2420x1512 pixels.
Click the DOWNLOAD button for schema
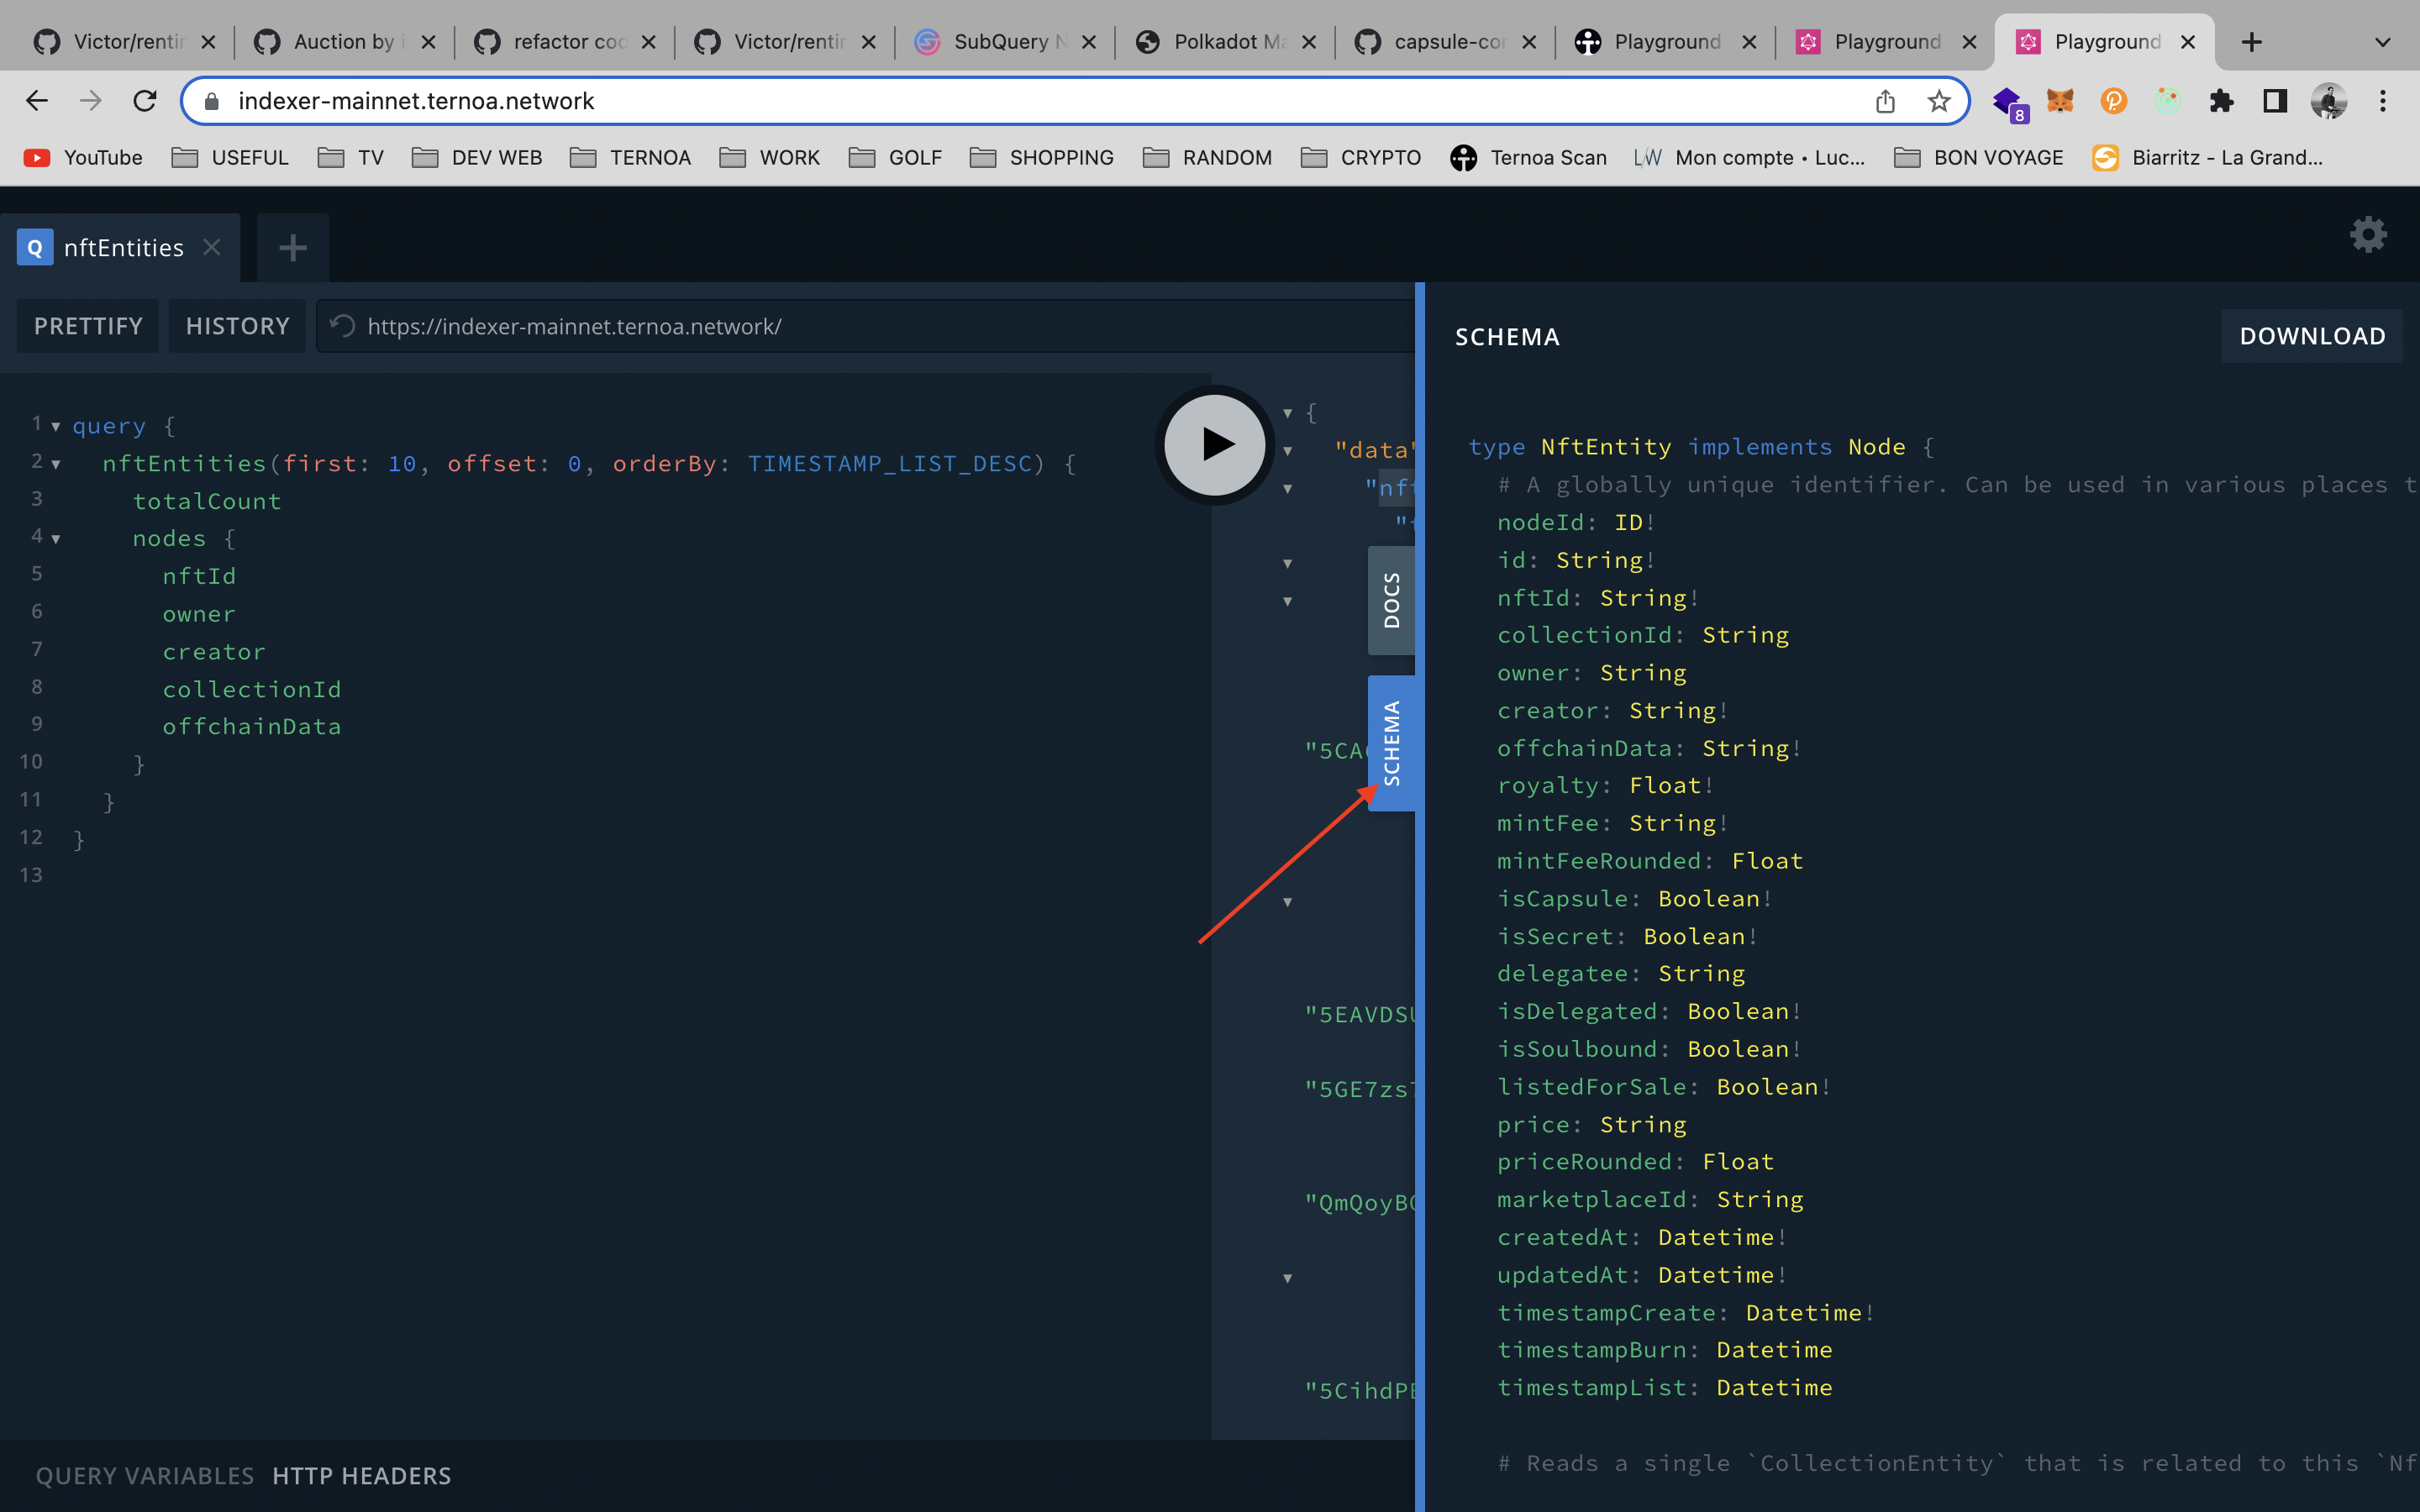[2308, 336]
